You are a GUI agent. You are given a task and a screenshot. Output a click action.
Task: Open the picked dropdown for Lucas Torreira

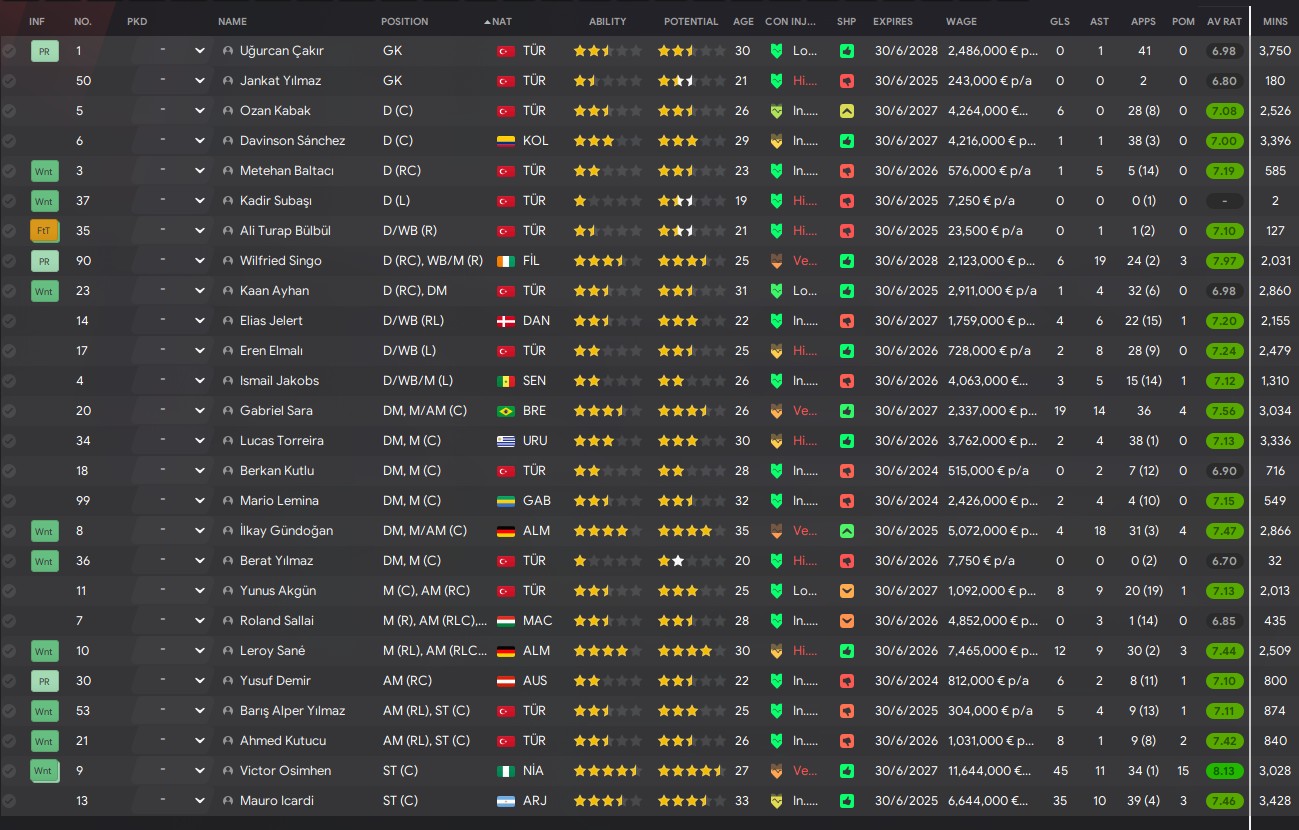tap(199, 441)
